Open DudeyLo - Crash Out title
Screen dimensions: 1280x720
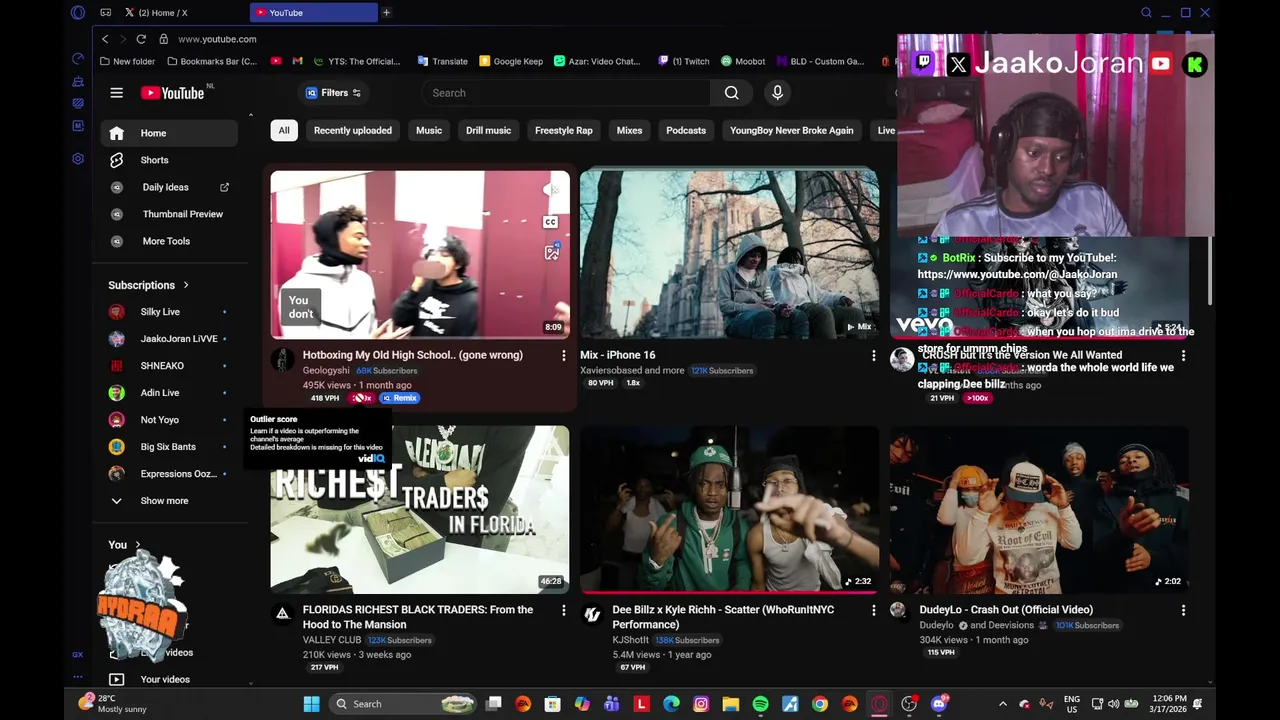[1006, 609]
